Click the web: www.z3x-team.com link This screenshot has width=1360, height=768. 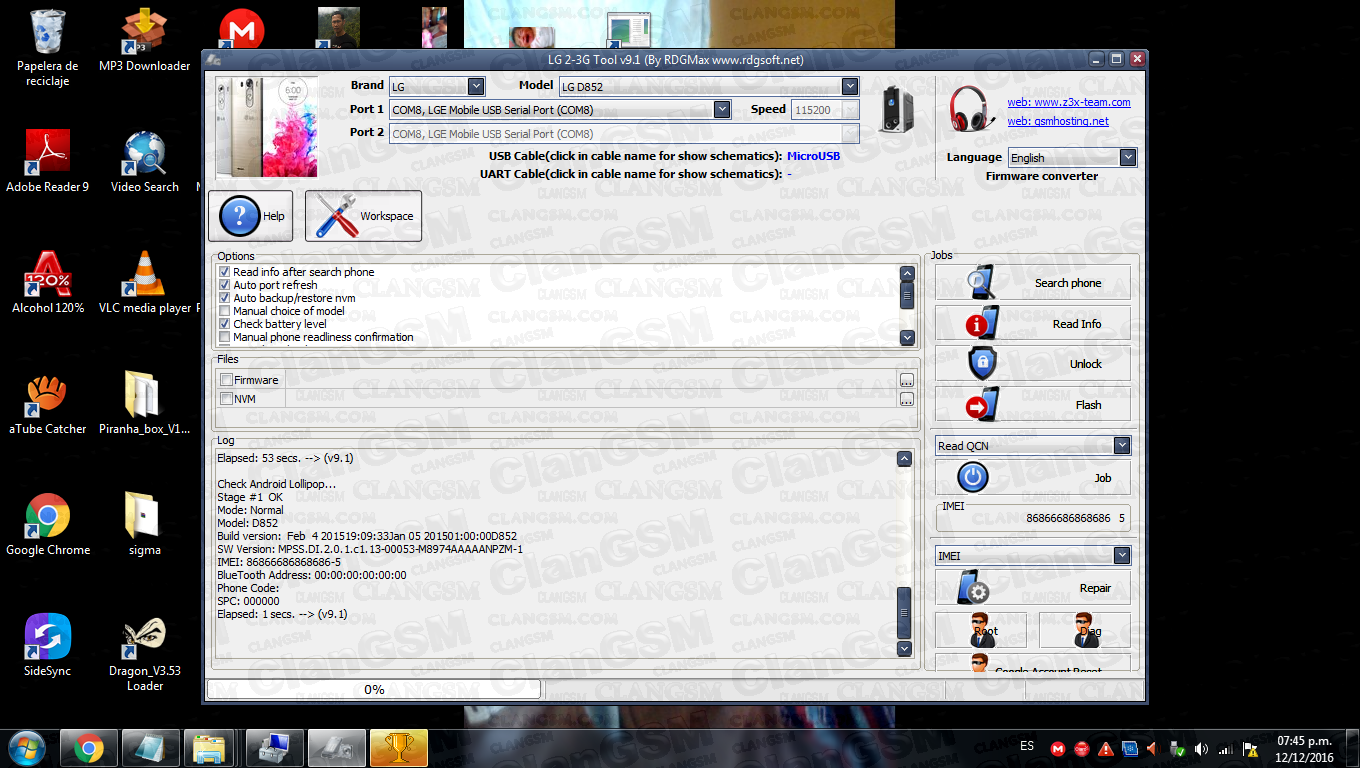(x=1068, y=102)
